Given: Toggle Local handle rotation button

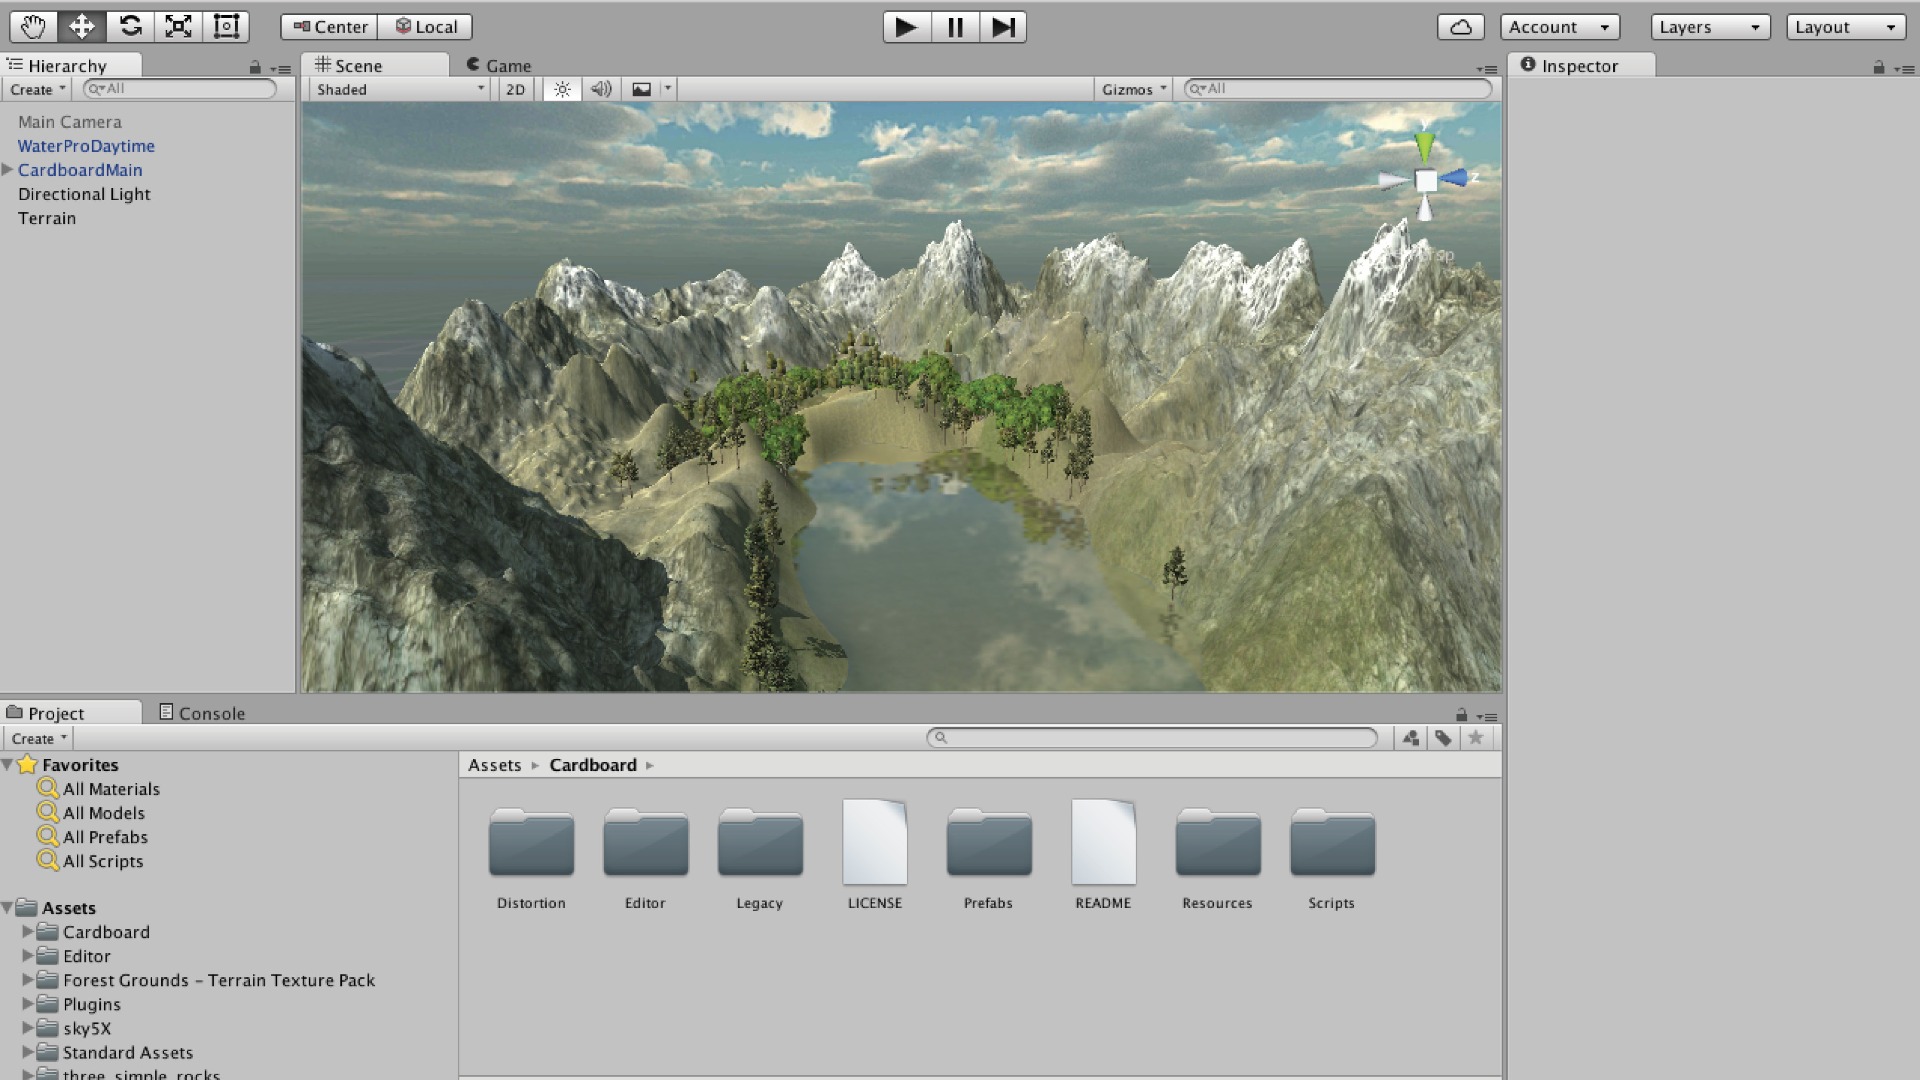Looking at the screenshot, I should (x=425, y=27).
